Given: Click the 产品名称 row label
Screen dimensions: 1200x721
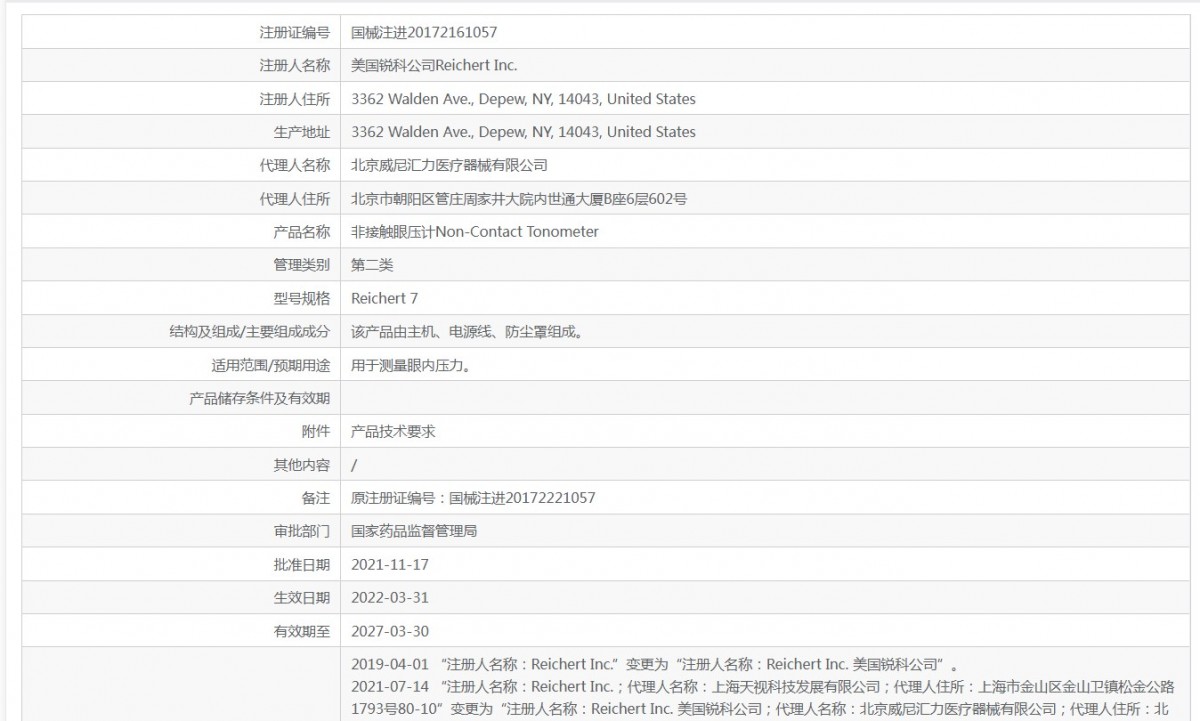Looking at the screenshot, I should (x=301, y=232).
